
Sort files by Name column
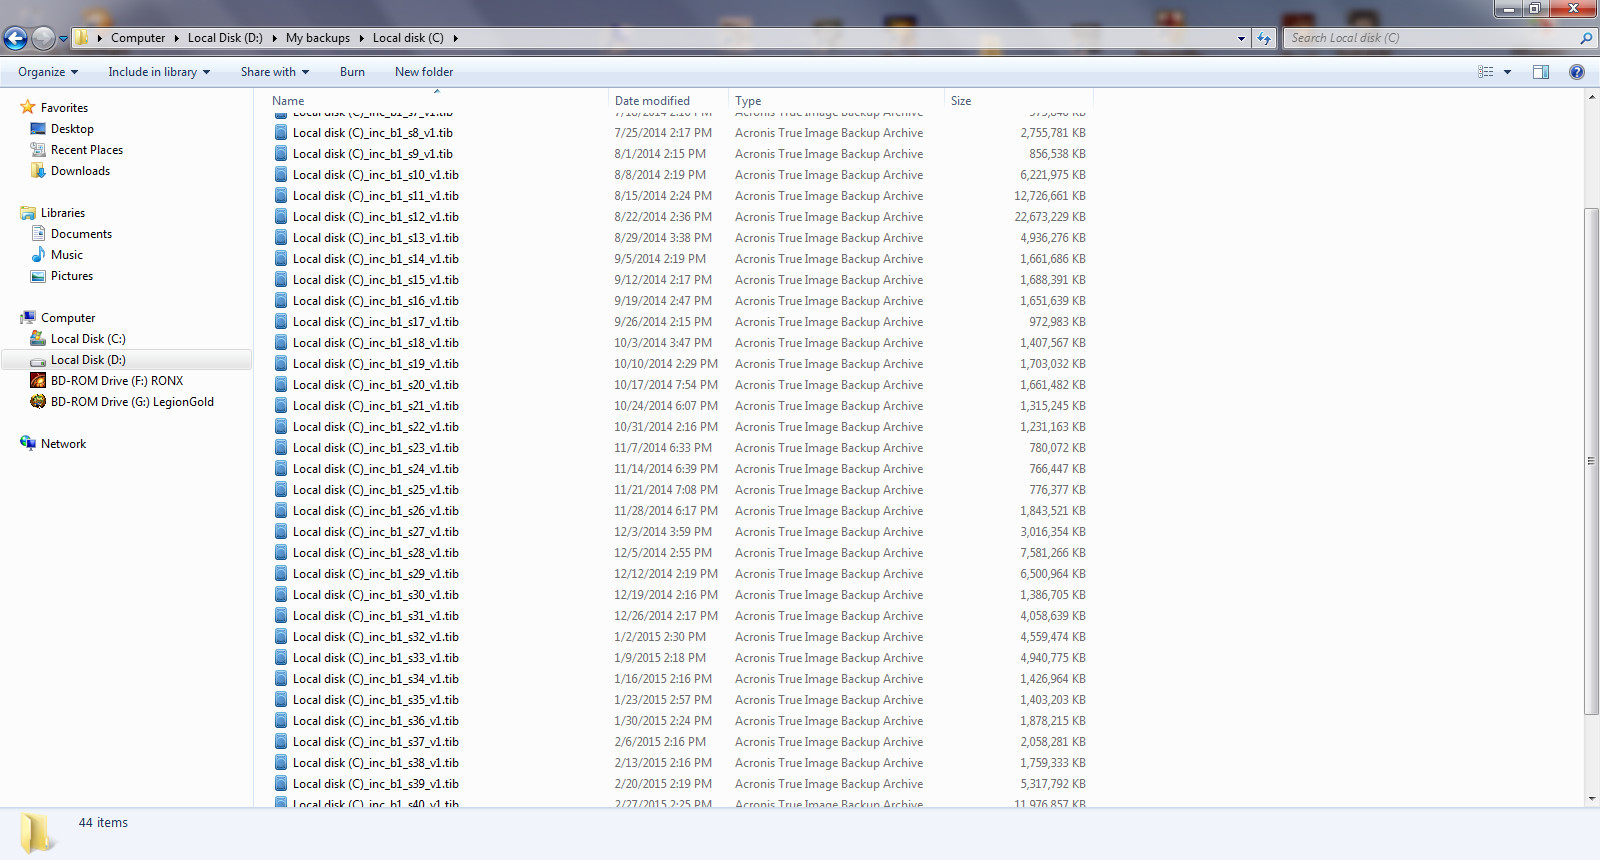[x=288, y=101]
